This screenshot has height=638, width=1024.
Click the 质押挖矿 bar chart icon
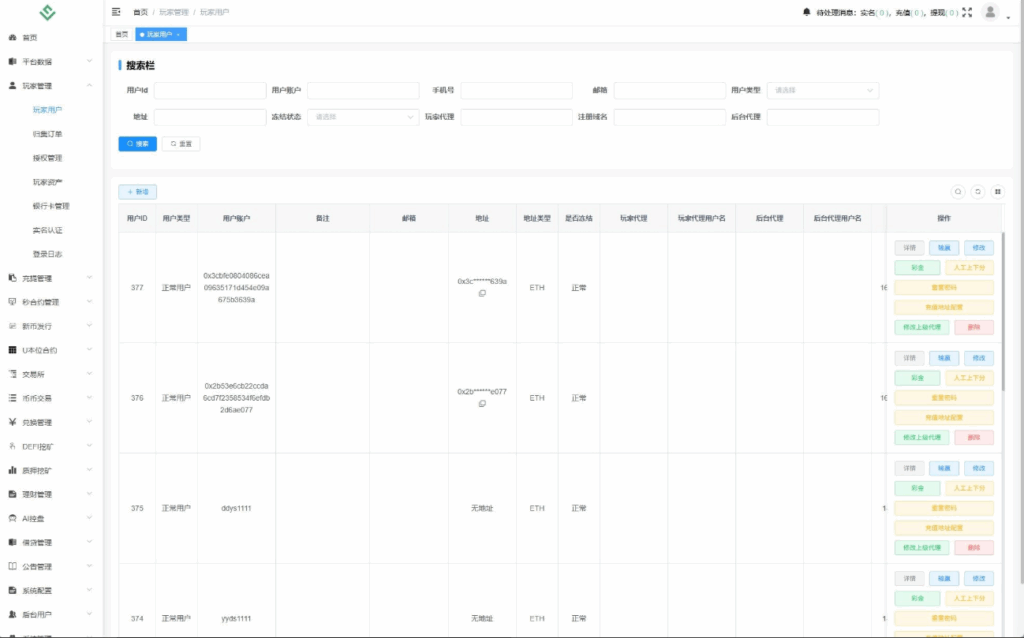12,470
